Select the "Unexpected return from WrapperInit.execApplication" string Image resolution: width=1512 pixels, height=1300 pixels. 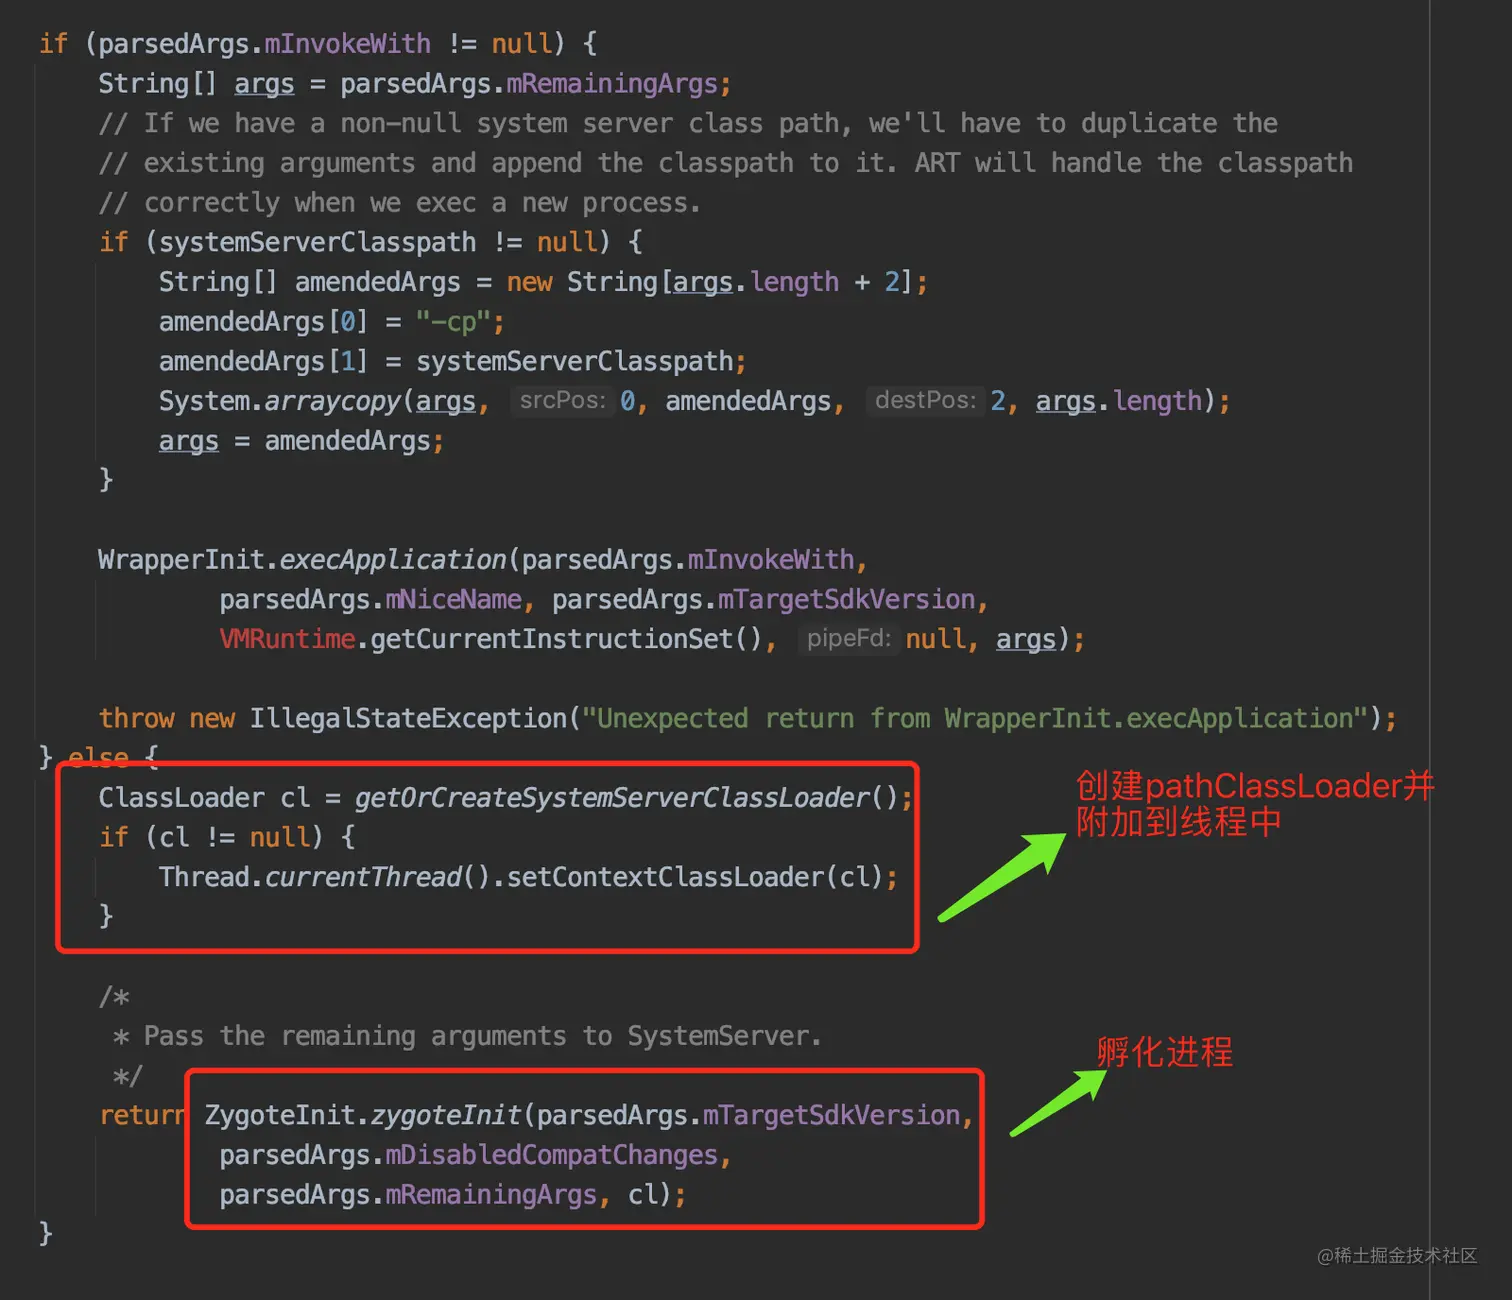click(975, 719)
